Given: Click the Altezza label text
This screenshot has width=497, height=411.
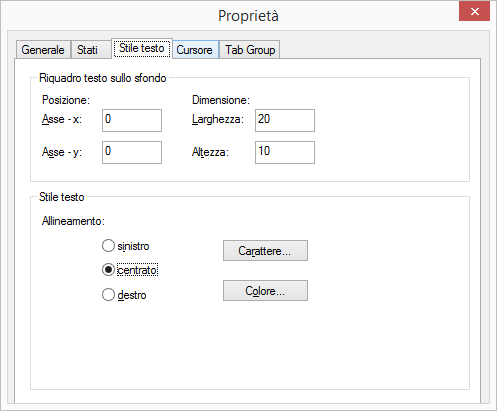Looking at the screenshot, I should tap(210, 152).
